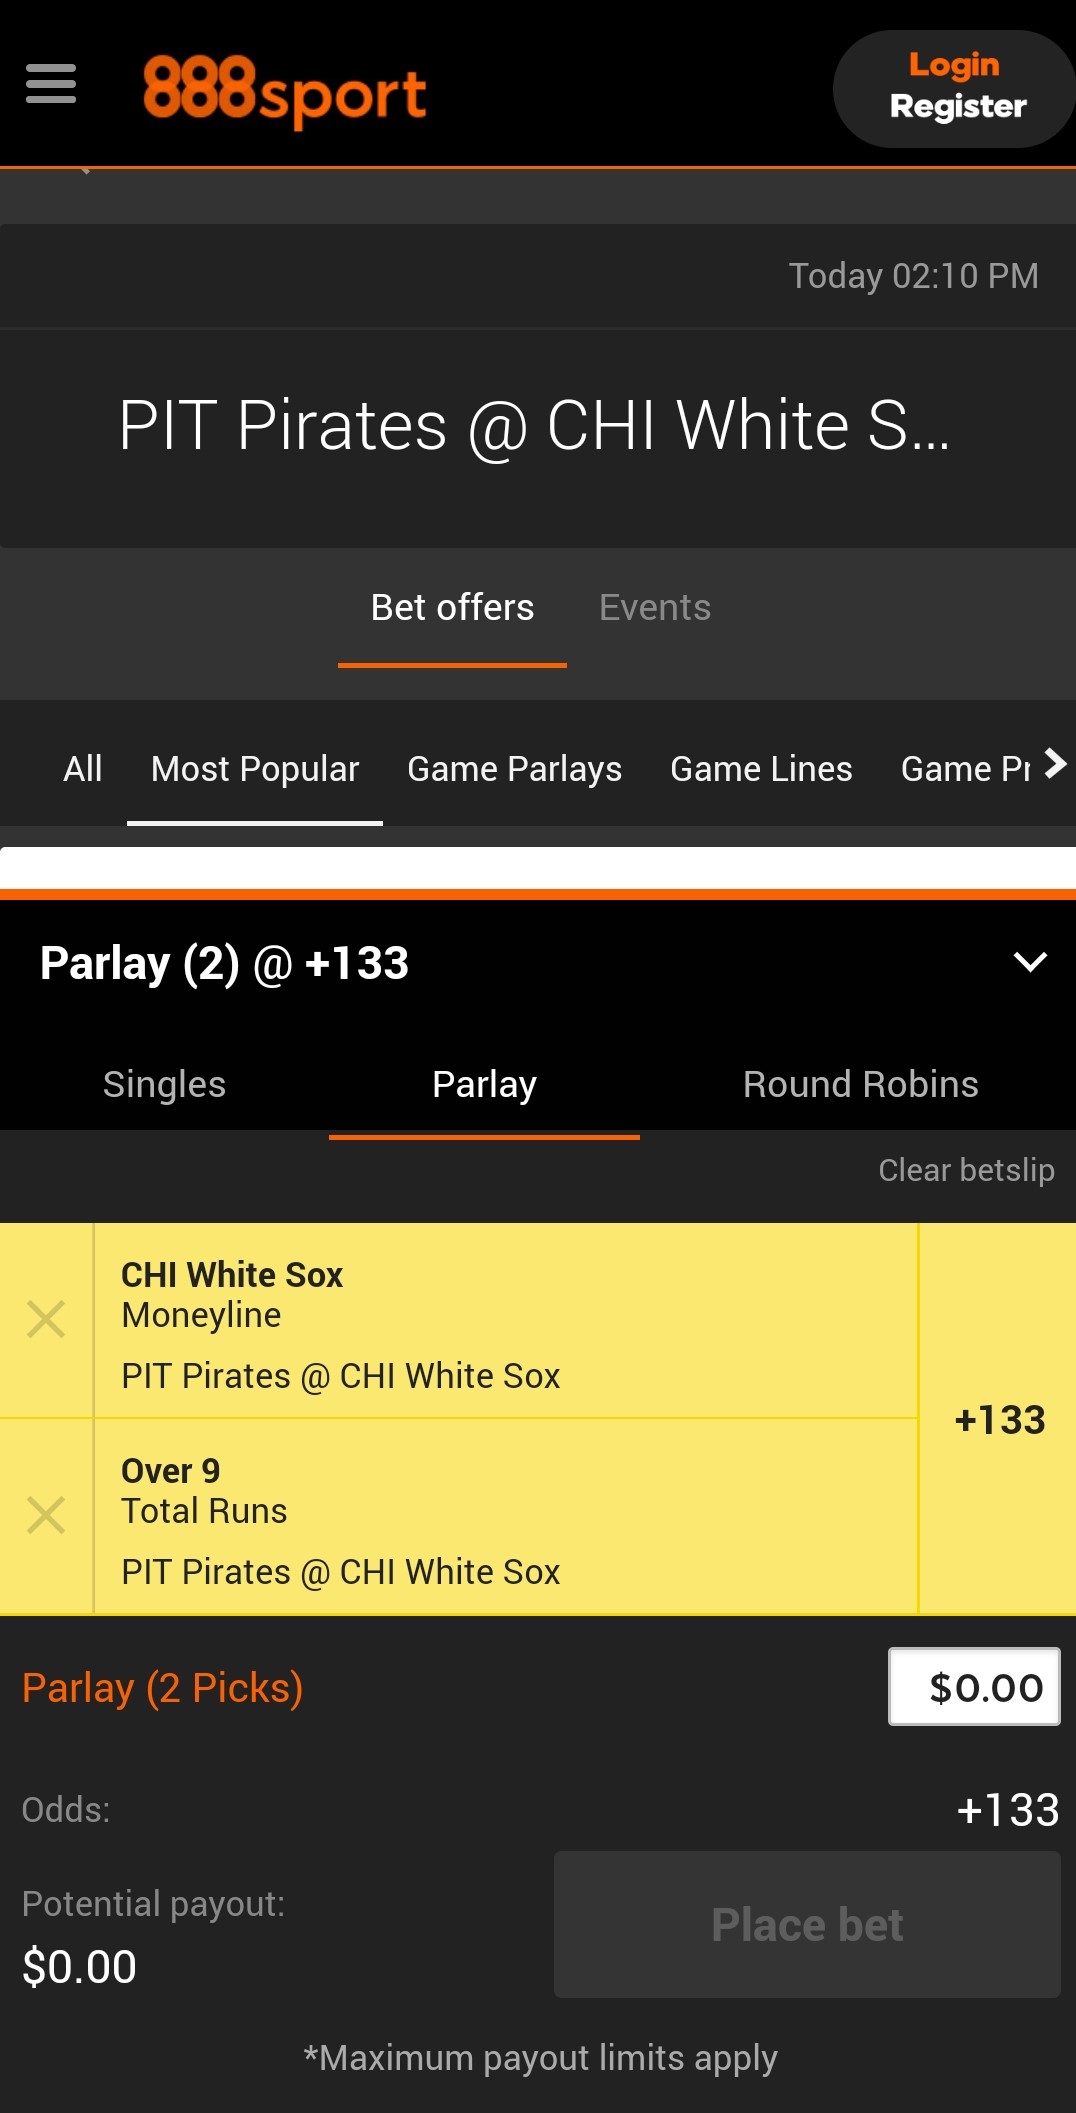
Task: Open Game Parlays category
Action: click(x=514, y=769)
